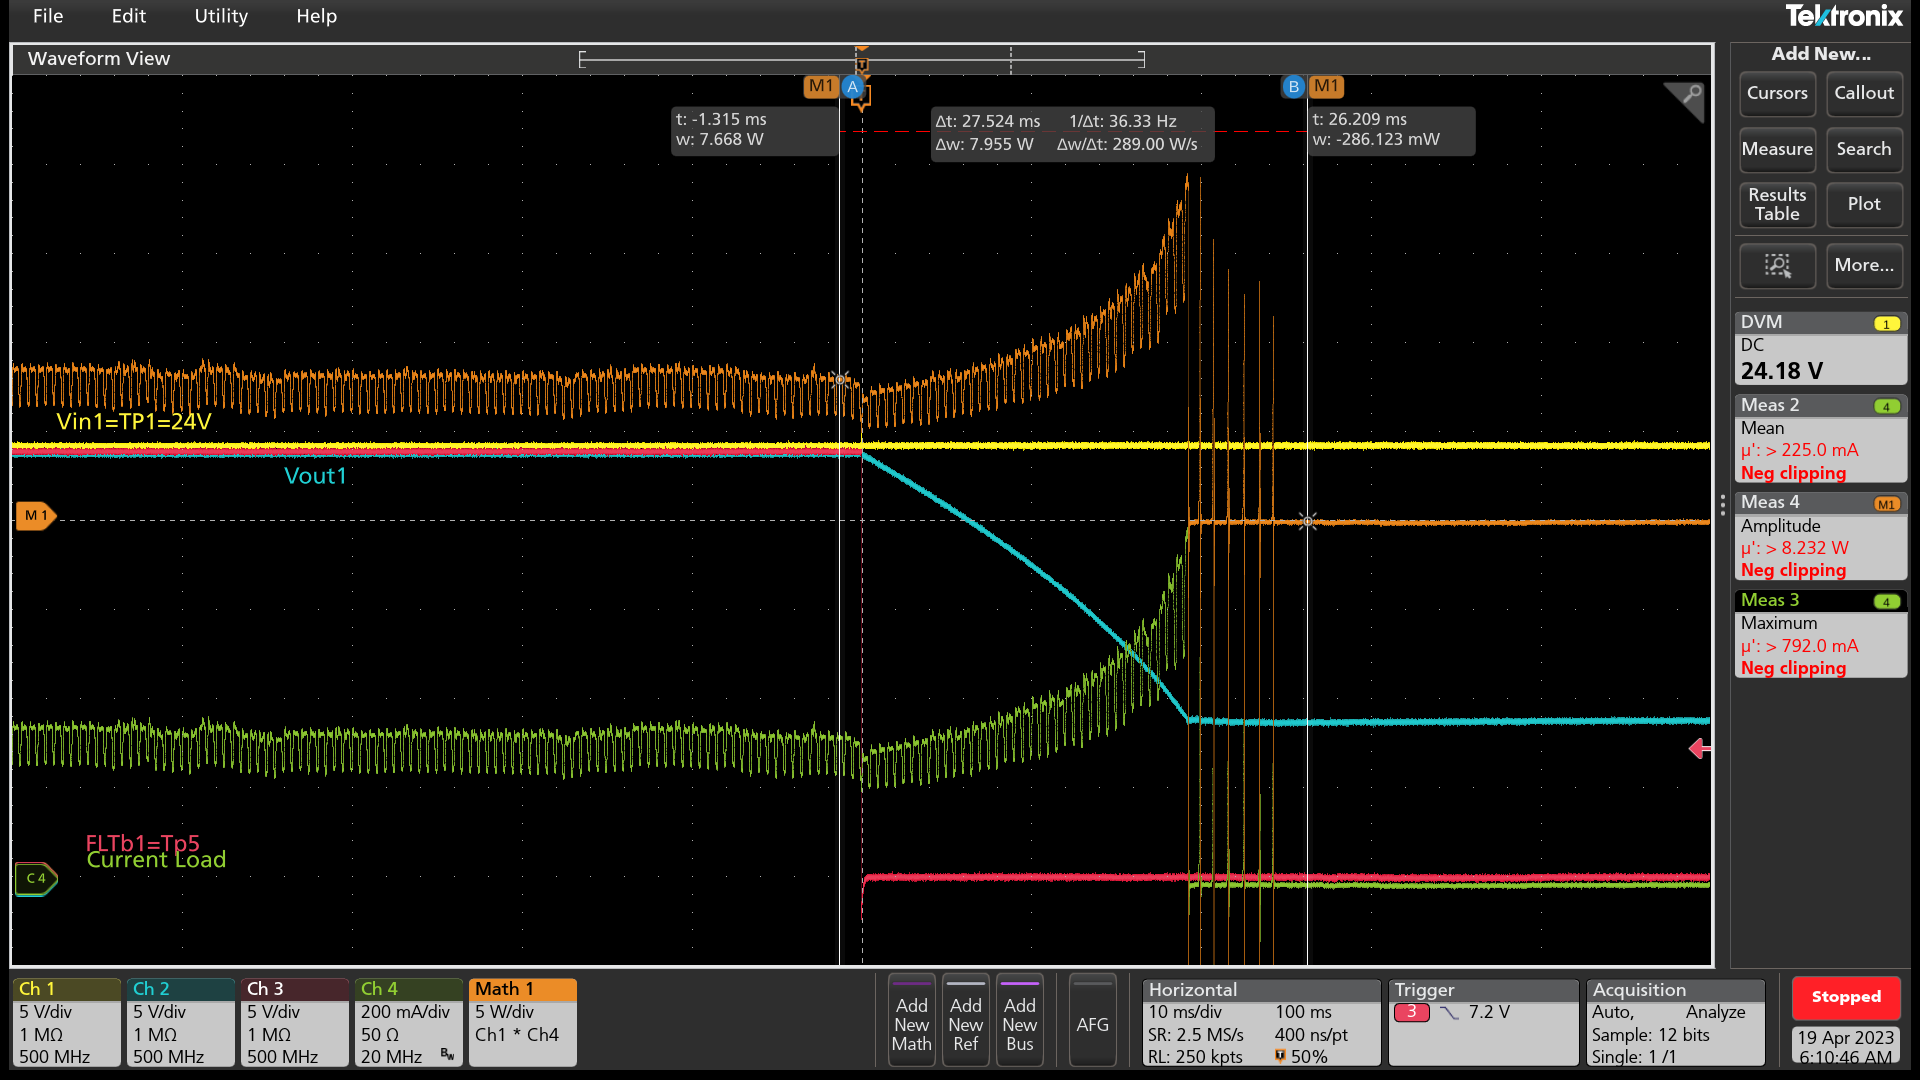Click the More... button
Image resolution: width=1920 pixels, height=1080 pixels.
(x=1864, y=265)
